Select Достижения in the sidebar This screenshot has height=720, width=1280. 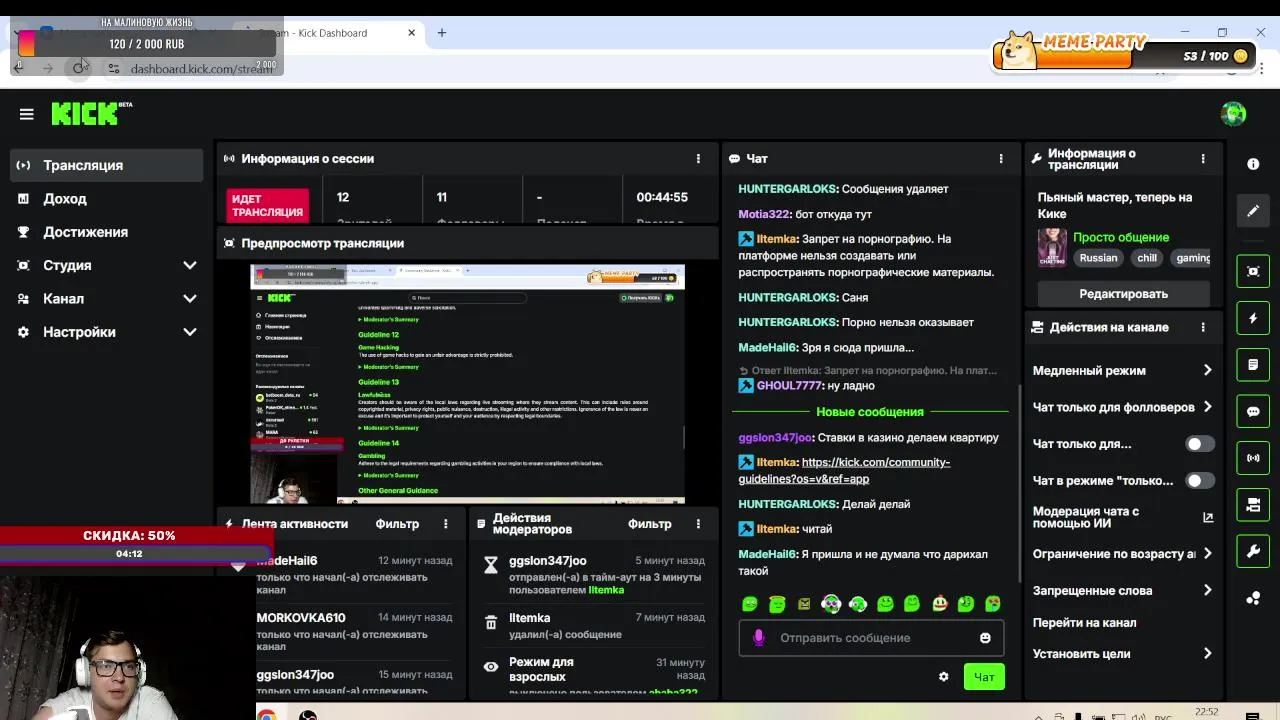pyautogui.click(x=107, y=232)
